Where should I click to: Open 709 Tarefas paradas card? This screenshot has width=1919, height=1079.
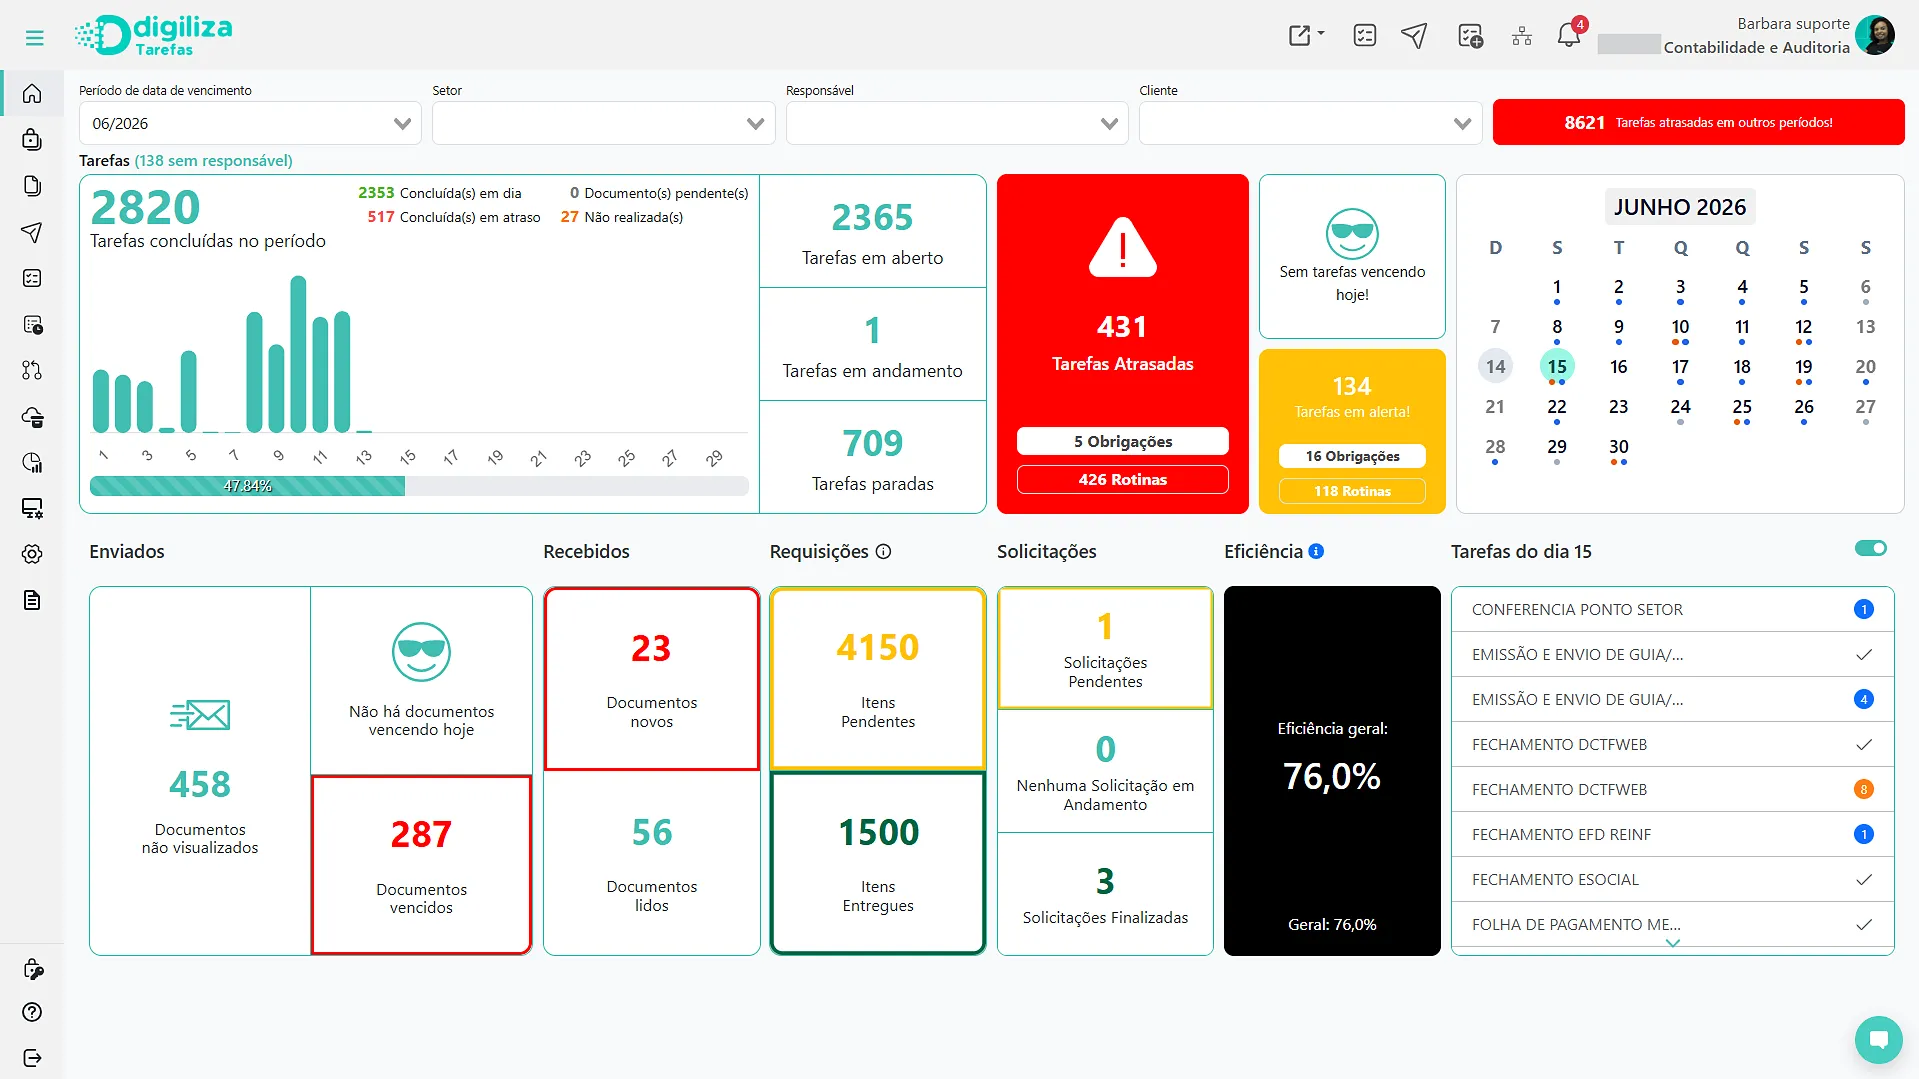[x=872, y=458]
